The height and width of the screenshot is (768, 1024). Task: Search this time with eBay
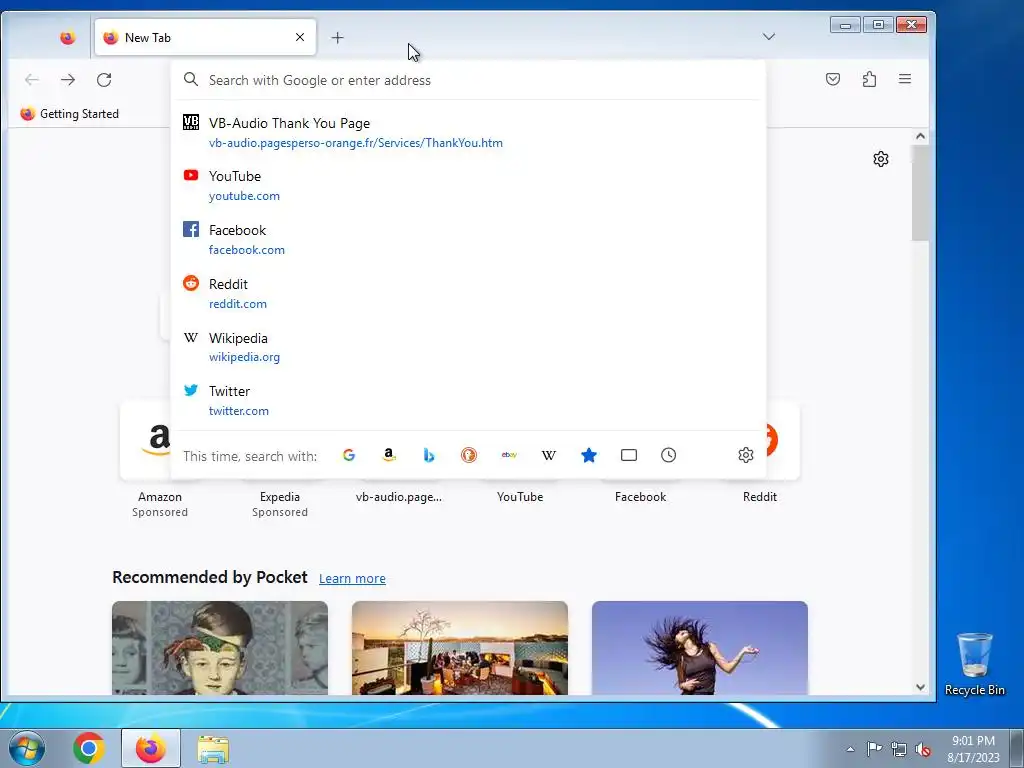coord(509,455)
